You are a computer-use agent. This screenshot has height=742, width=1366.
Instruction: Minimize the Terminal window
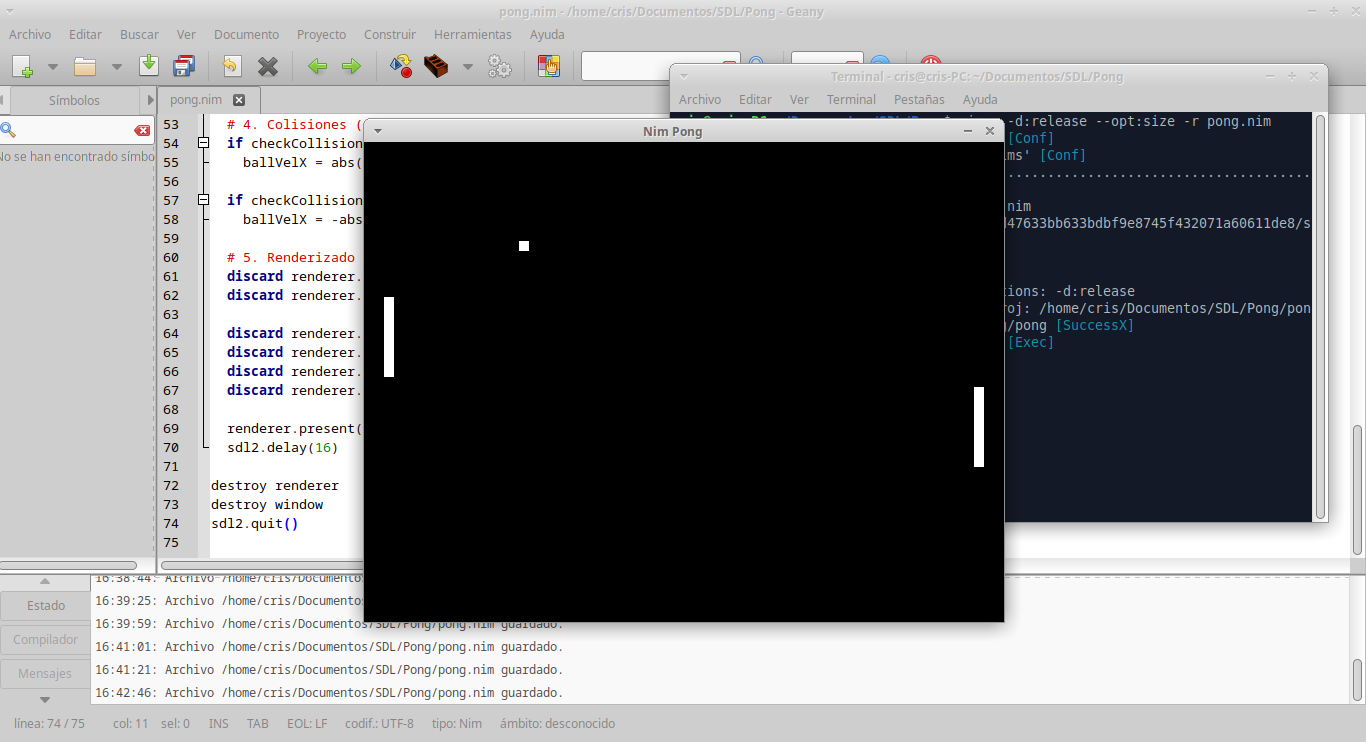1271,76
